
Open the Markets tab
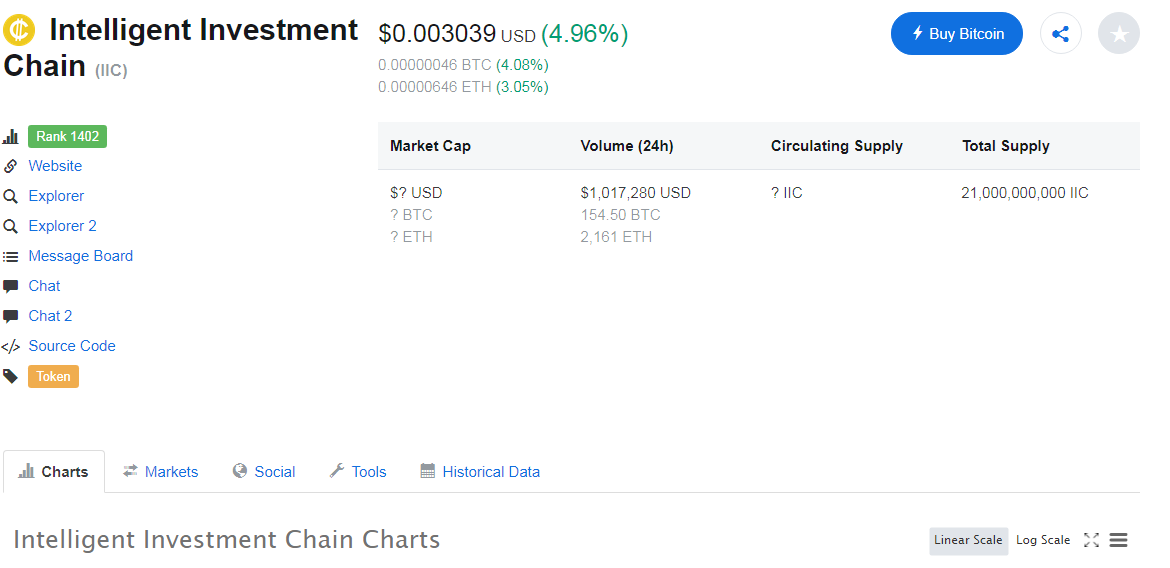pyautogui.click(x=161, y=472)
